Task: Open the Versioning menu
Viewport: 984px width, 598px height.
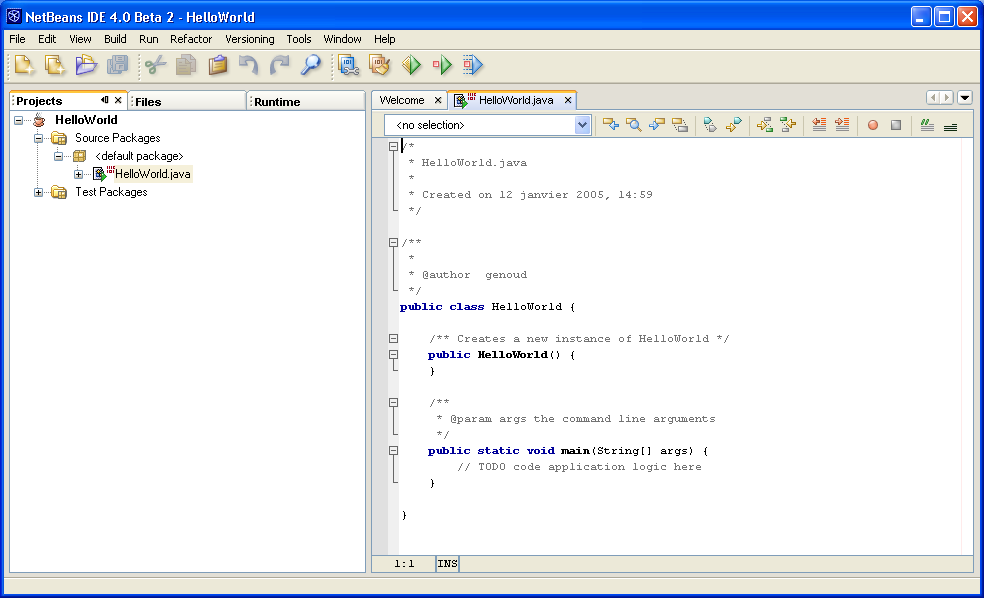Action: (x=249, y=39)
